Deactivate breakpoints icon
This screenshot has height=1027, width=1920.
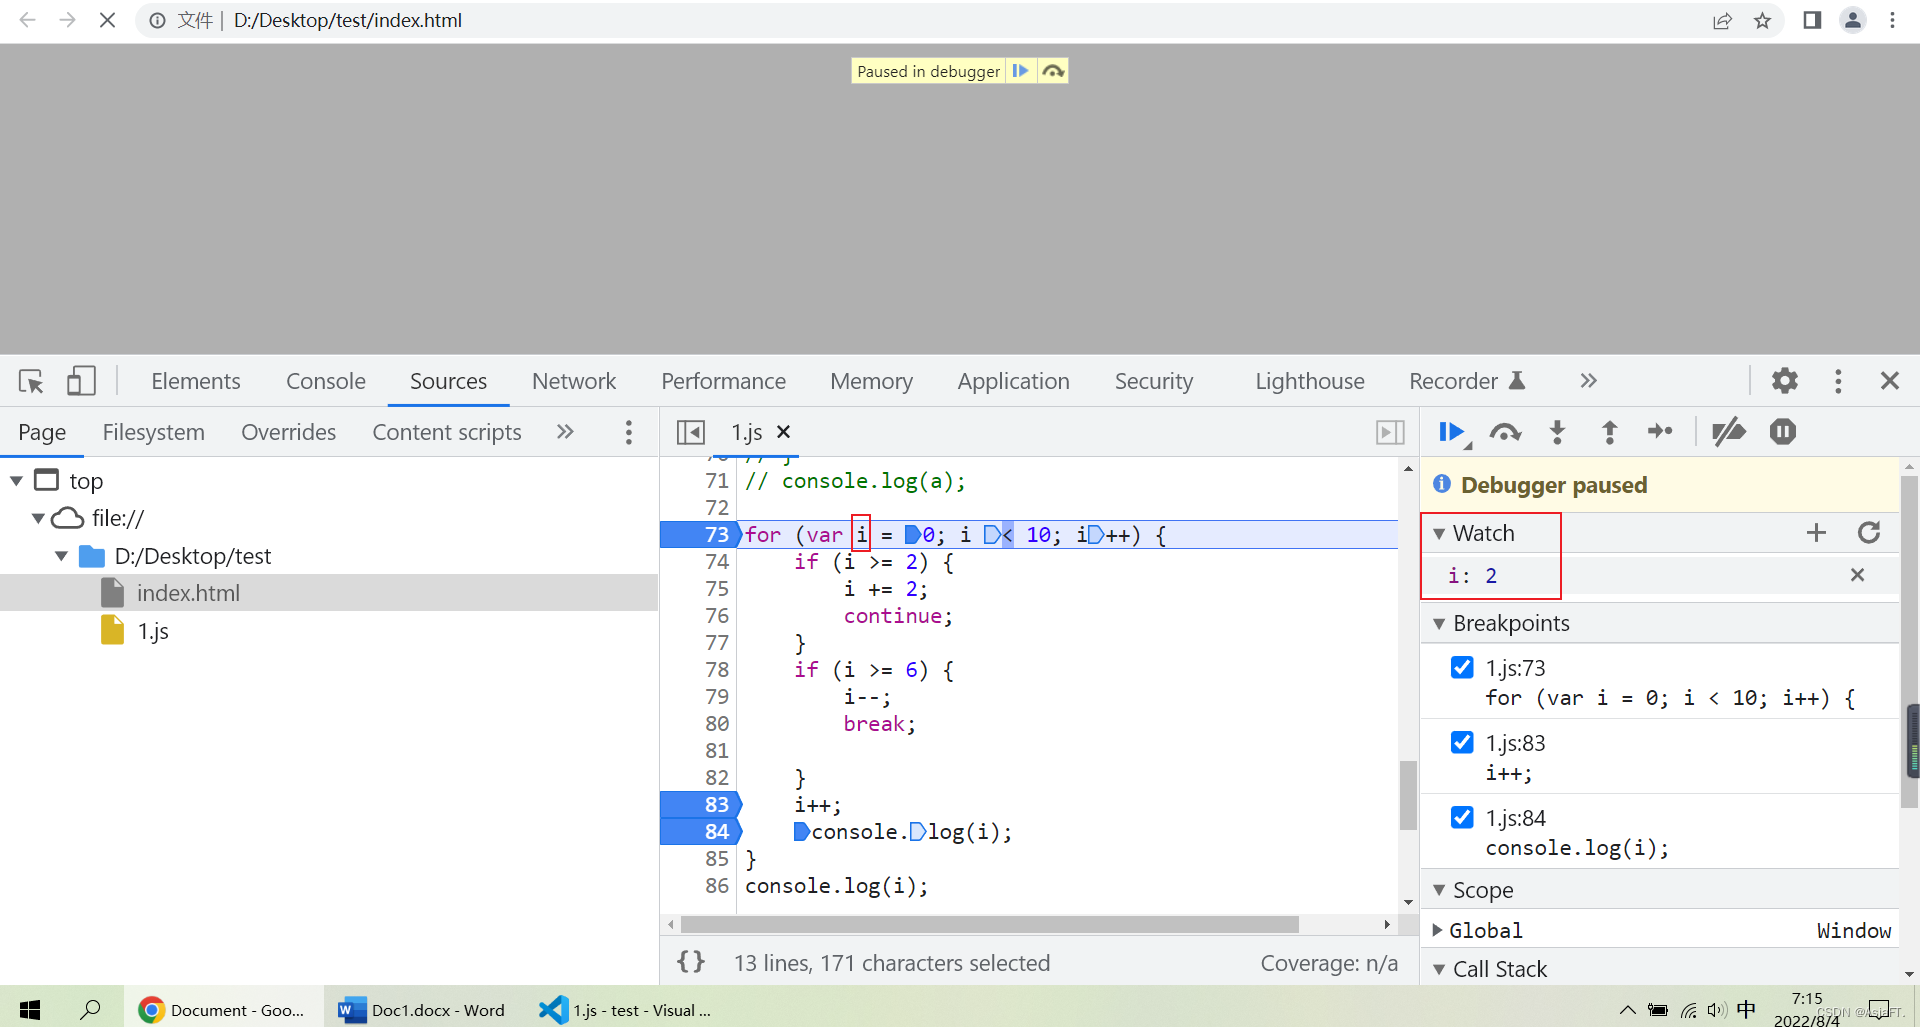pyautogui.click(x=1729, y=432)
